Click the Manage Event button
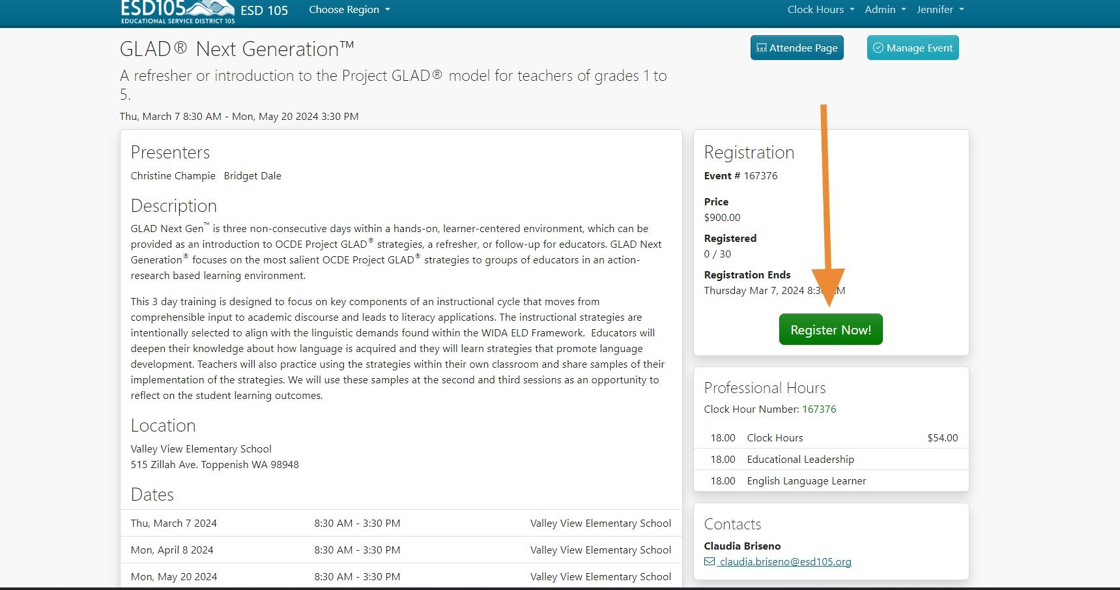Screen dimensions: 1120x590 (913, 48)
